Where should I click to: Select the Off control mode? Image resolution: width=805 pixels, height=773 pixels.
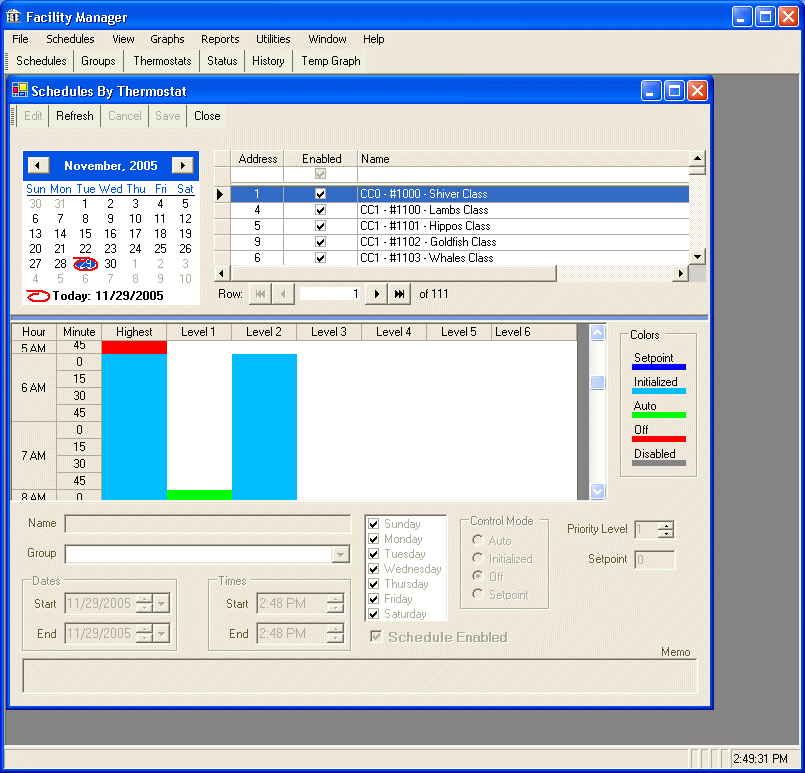478,576
